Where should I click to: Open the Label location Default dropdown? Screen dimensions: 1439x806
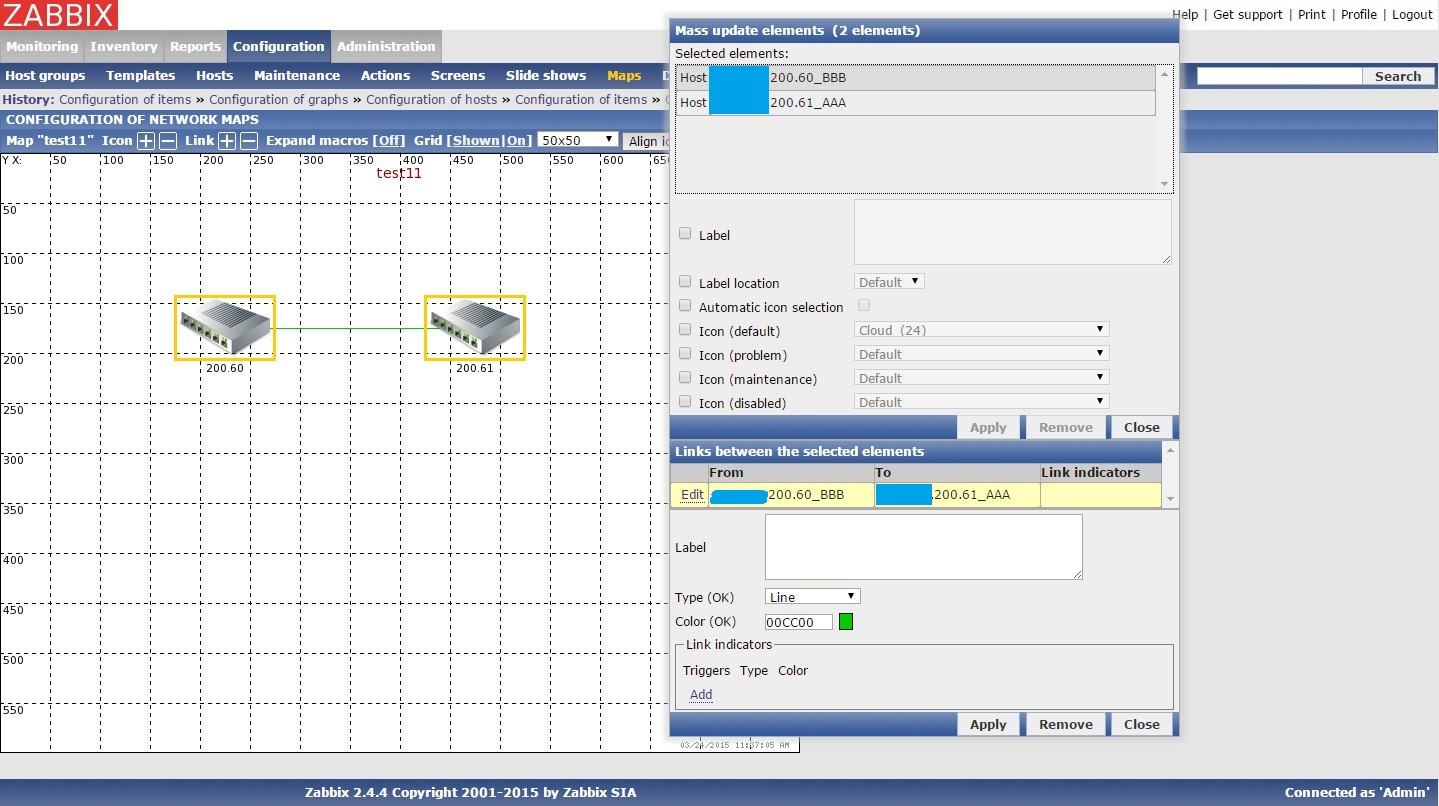889,282
